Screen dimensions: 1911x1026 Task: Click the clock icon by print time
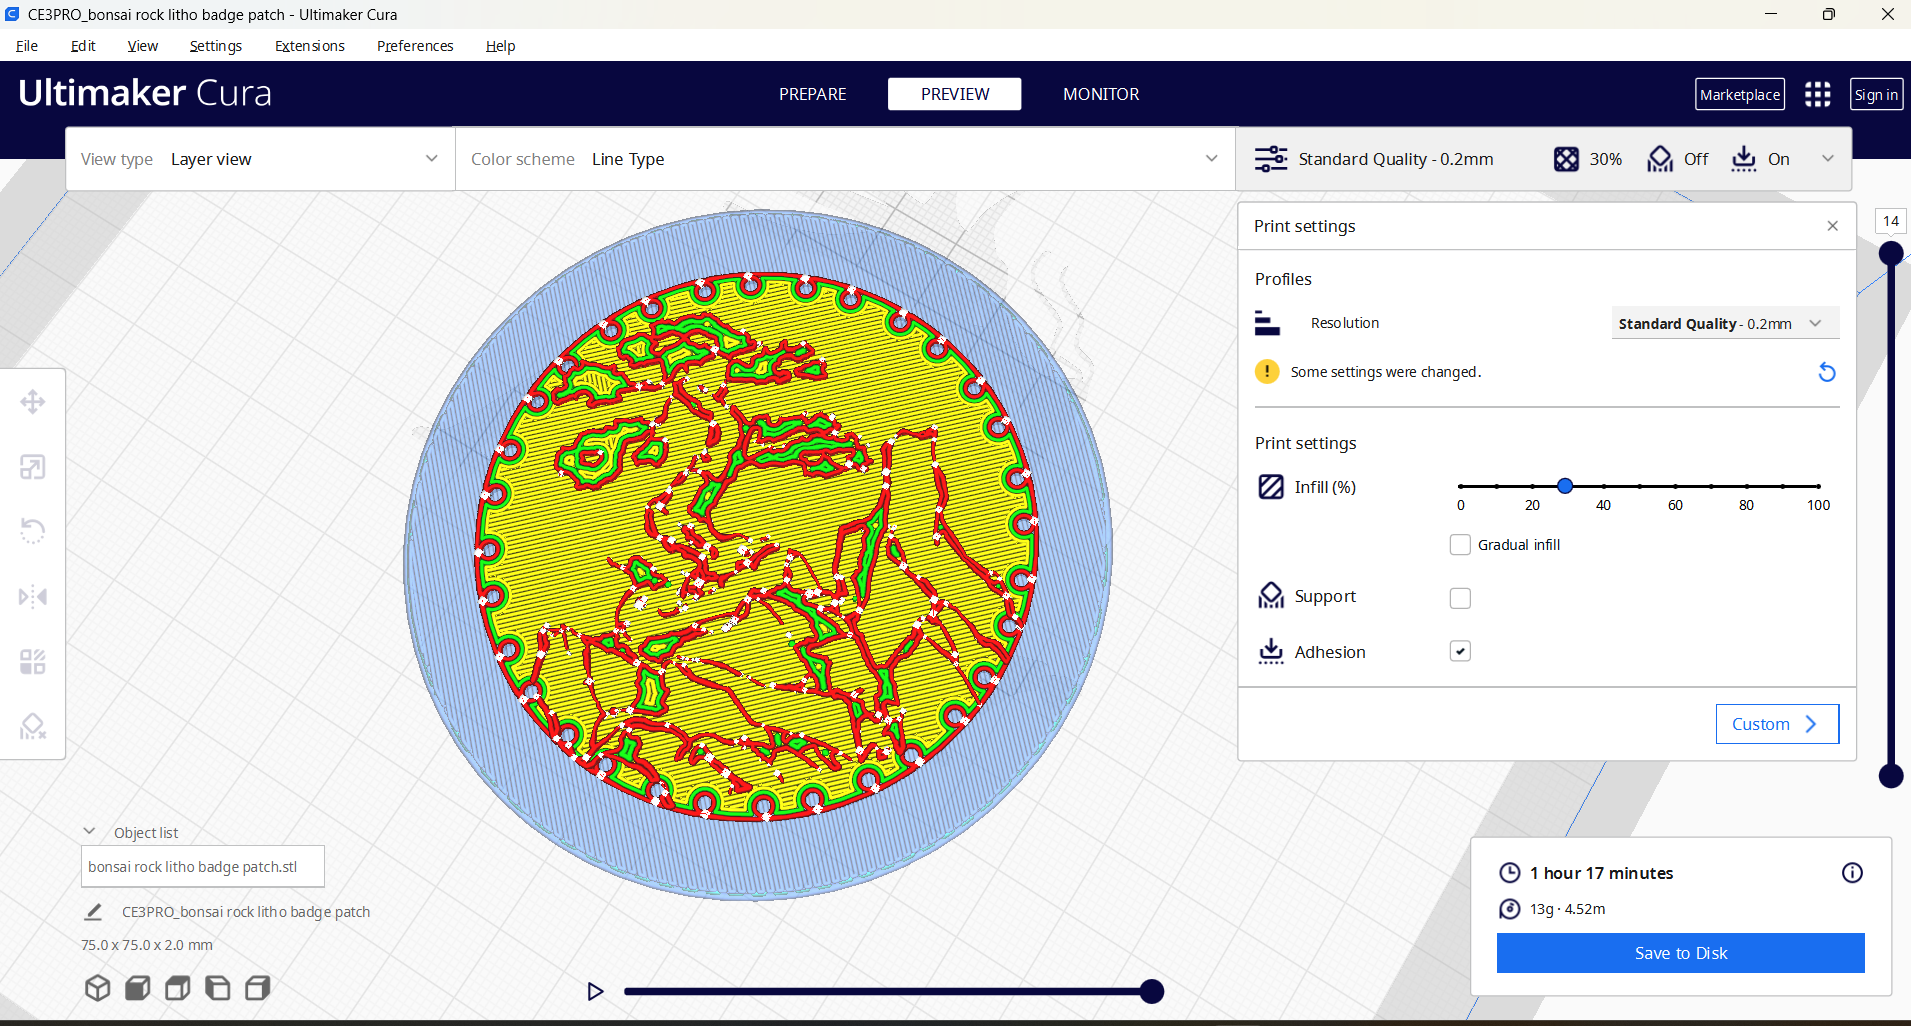point(1510,873)
